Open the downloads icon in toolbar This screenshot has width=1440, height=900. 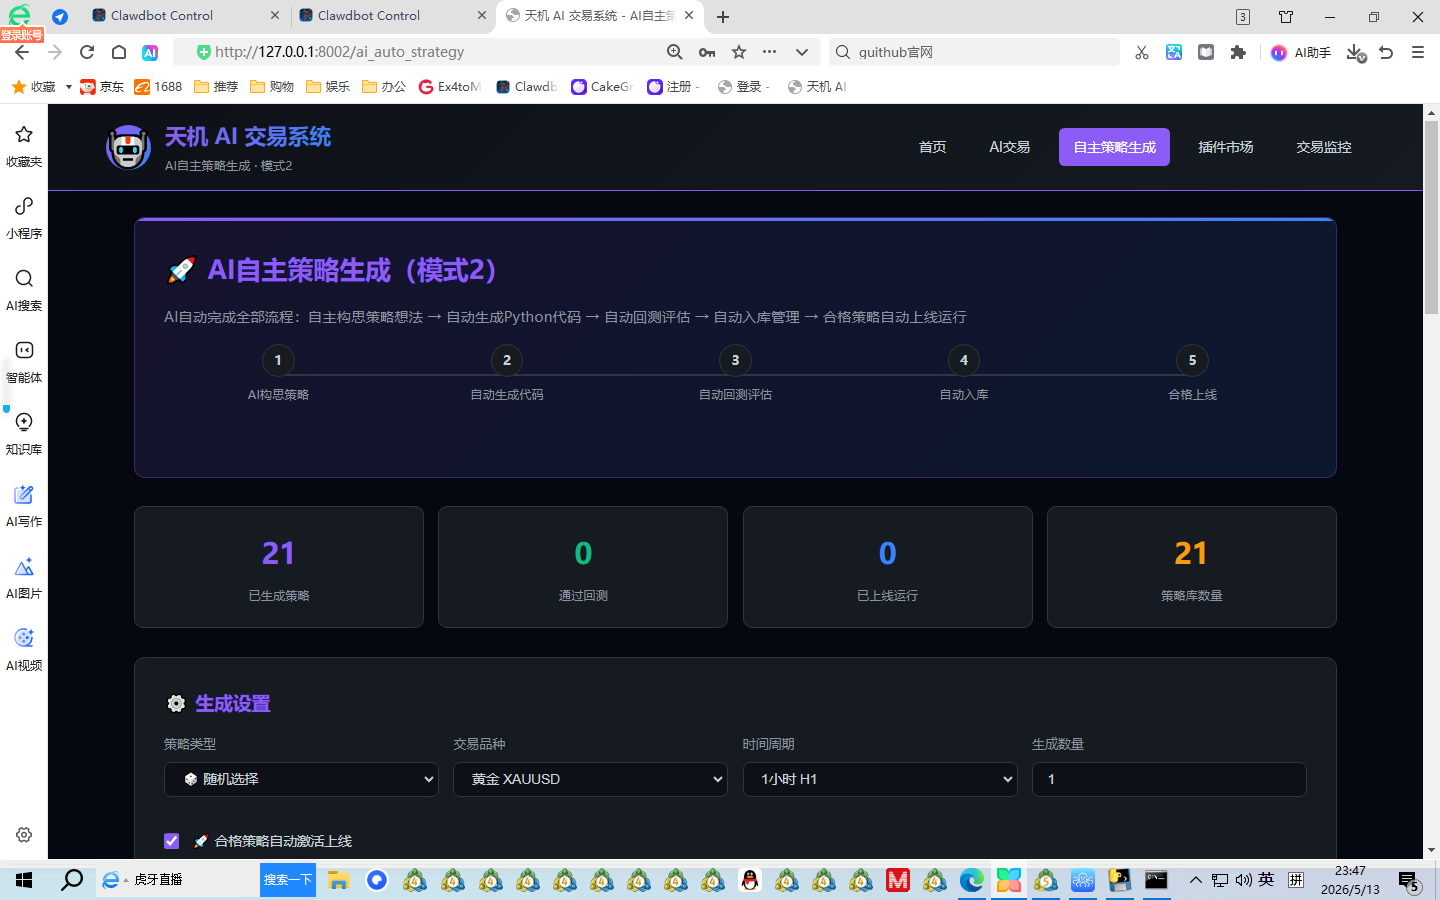(1355, 52)
